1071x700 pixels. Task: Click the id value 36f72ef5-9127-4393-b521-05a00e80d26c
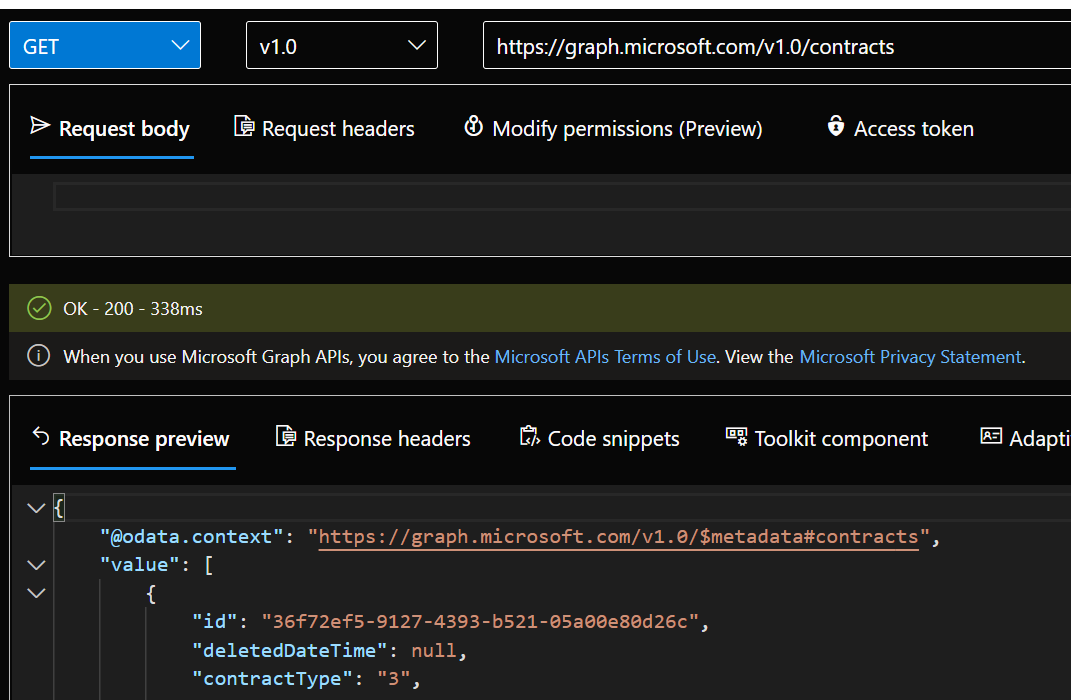point(480,621)
